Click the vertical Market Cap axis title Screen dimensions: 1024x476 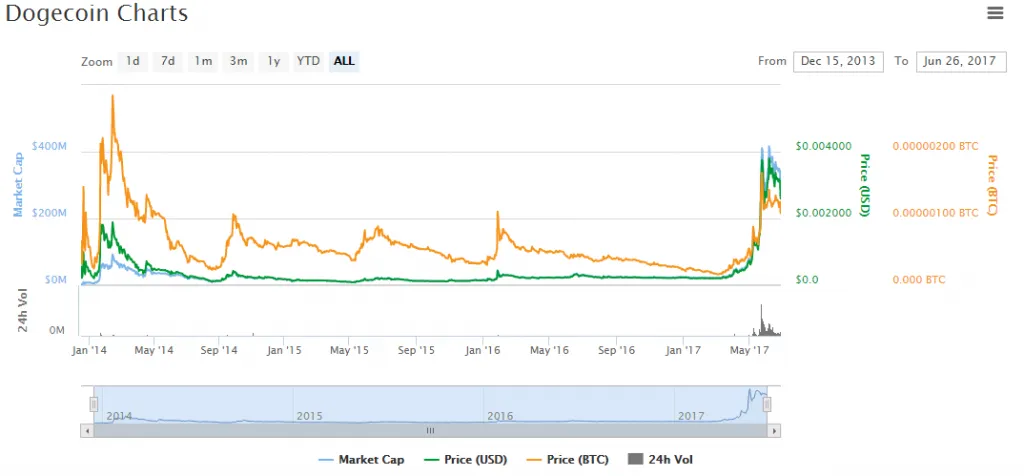pyautogui.click(x=19, y=185)
